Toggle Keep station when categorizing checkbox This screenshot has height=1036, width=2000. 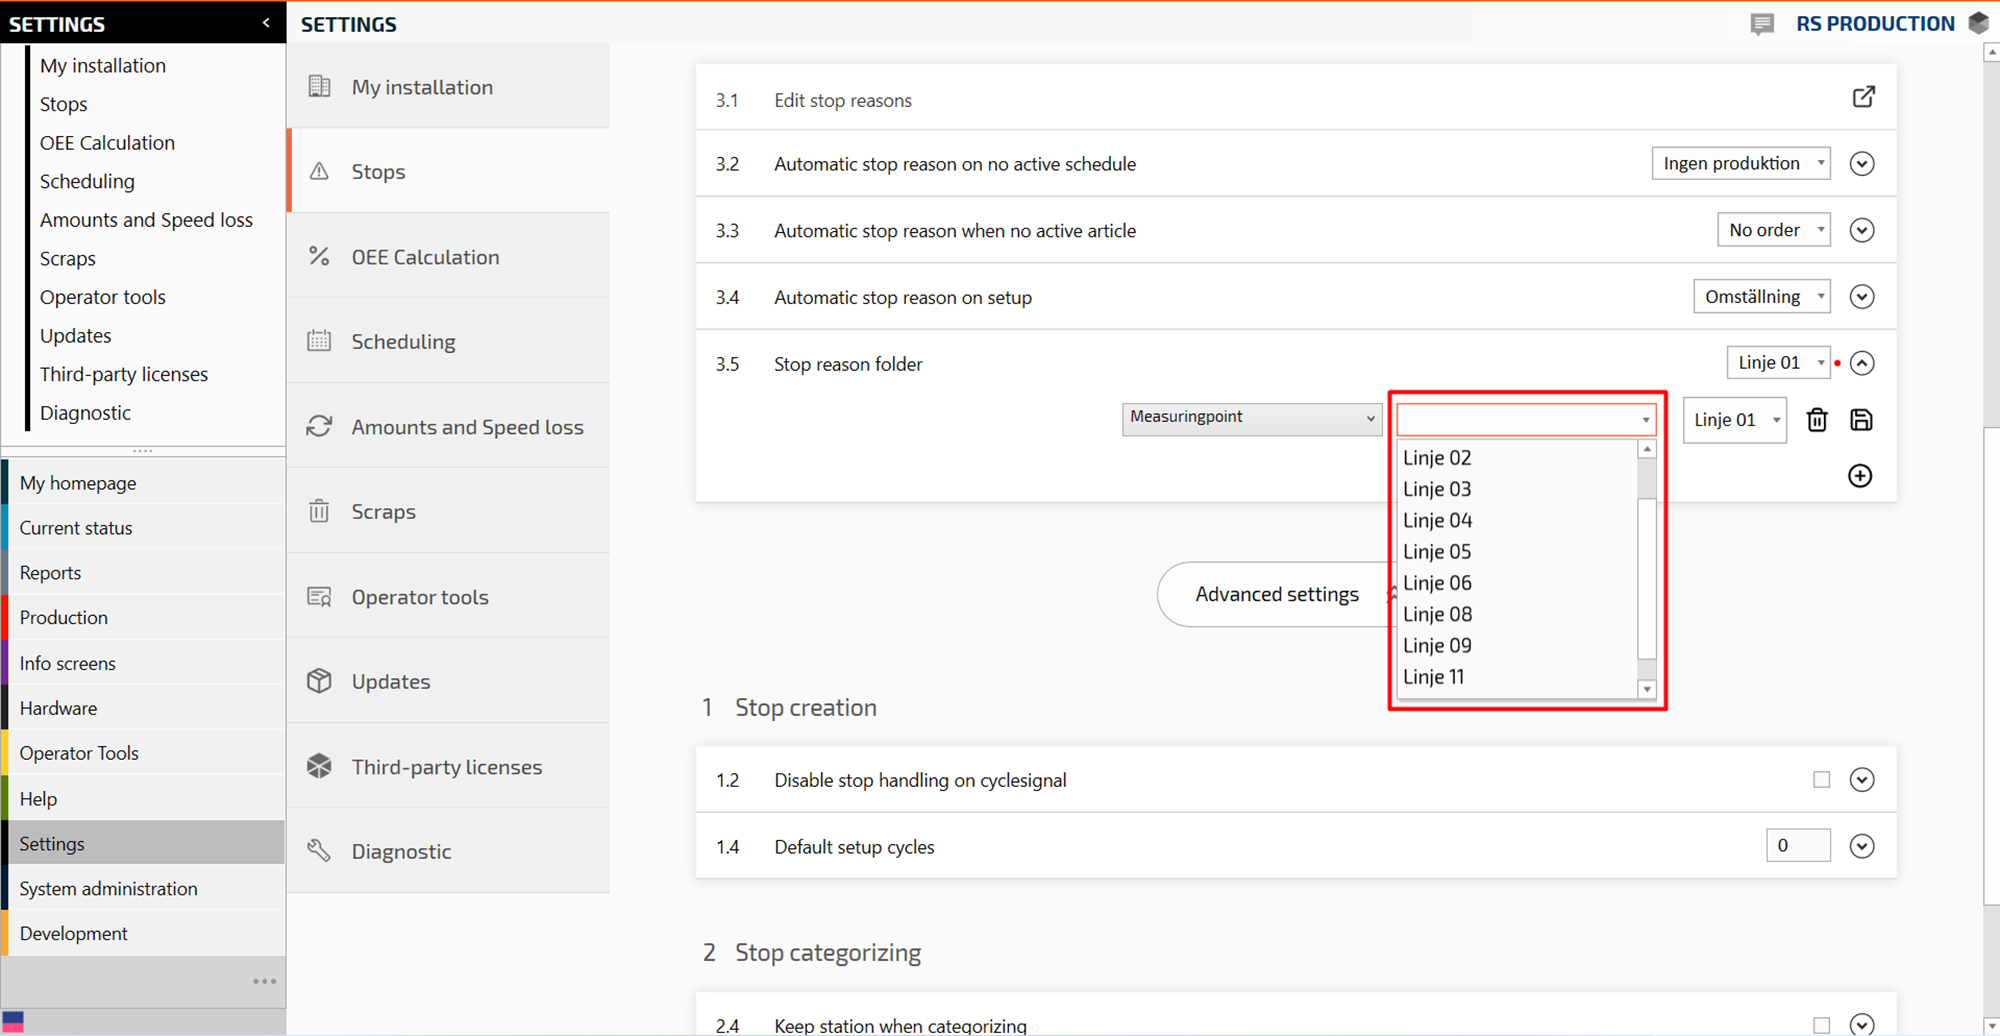tap(1821, 1025)
